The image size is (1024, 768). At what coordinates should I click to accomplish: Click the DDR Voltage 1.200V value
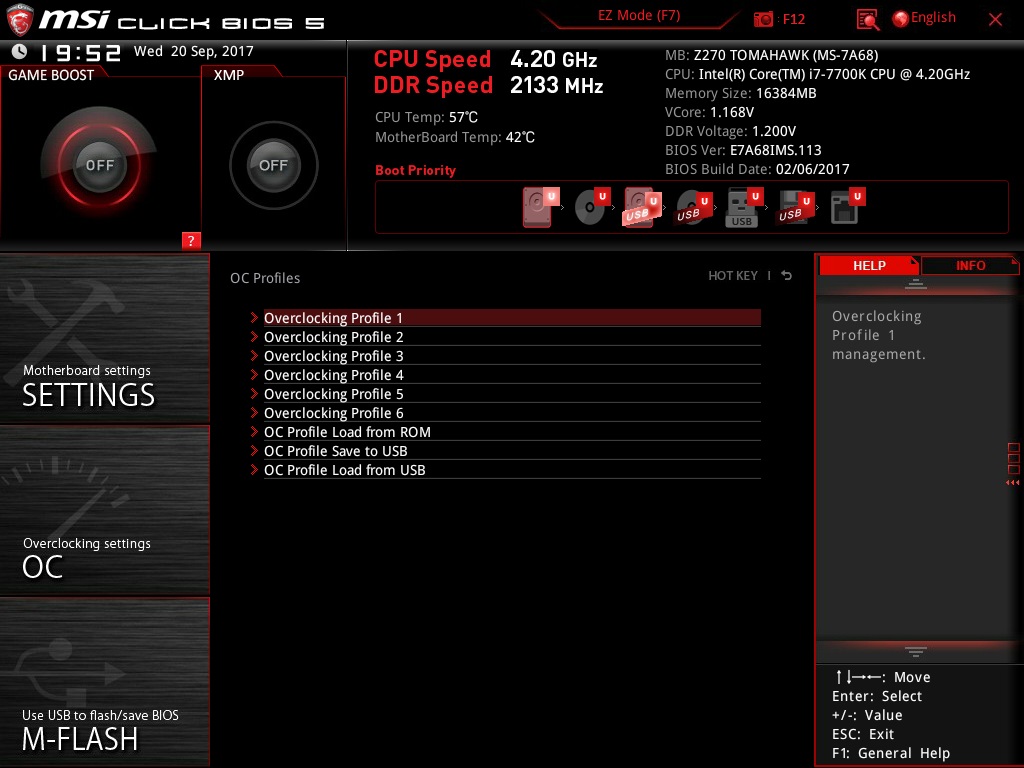tap(774, 131)
